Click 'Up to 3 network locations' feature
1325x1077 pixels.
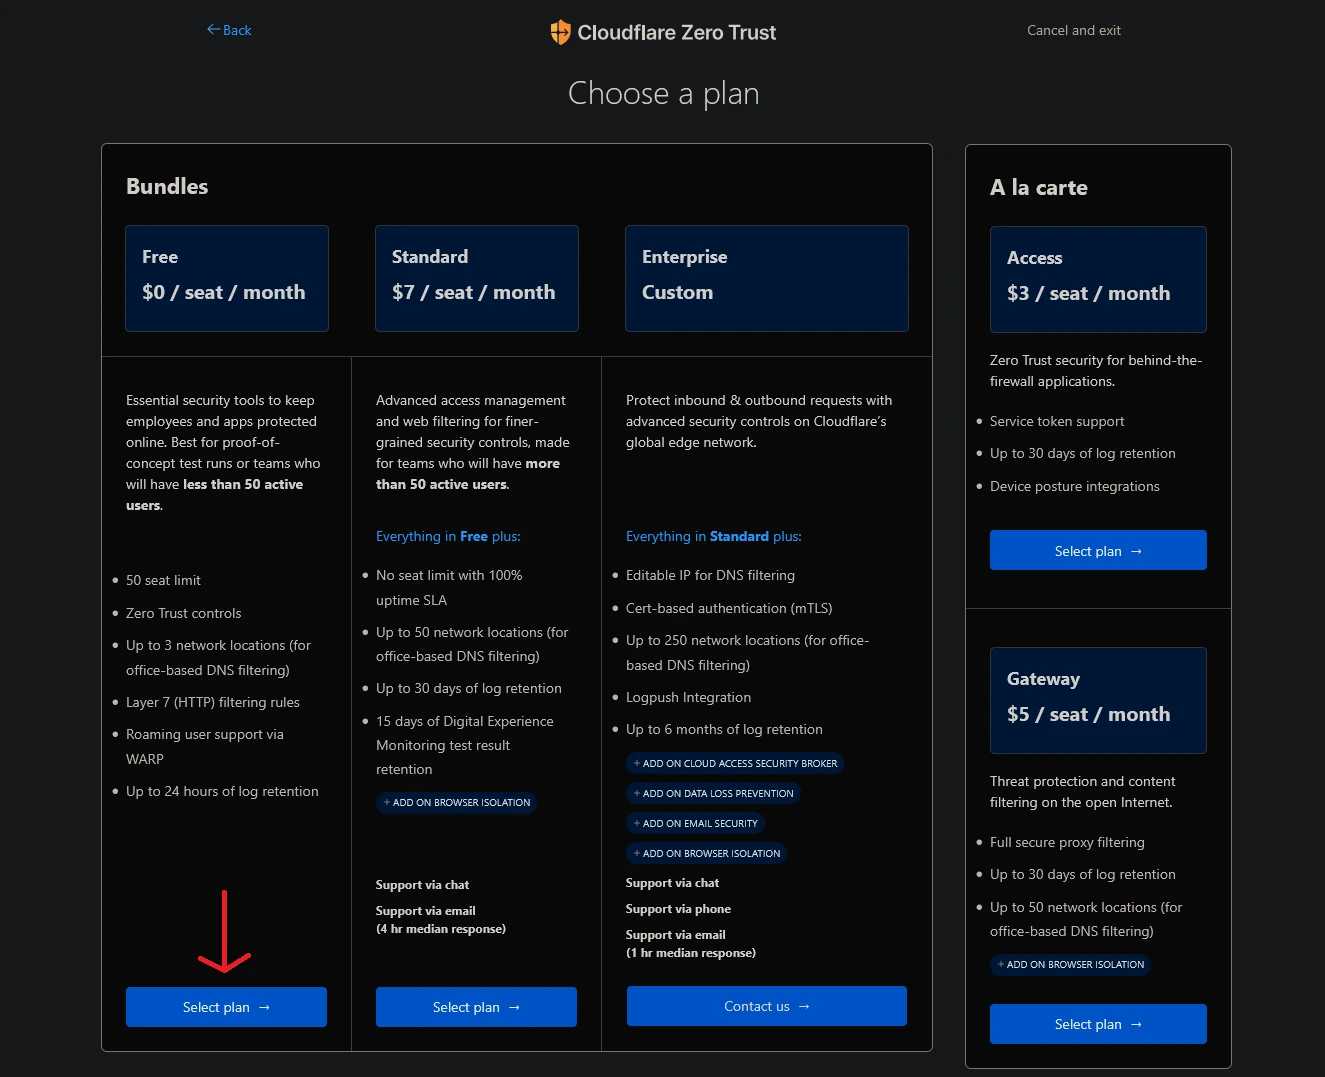pos(218,657)
